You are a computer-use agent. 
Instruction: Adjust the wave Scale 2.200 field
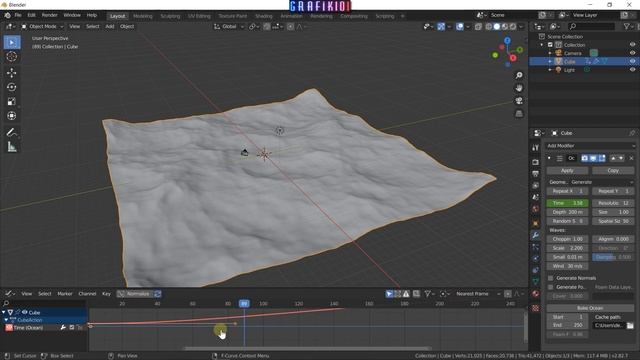click(567, 248)
